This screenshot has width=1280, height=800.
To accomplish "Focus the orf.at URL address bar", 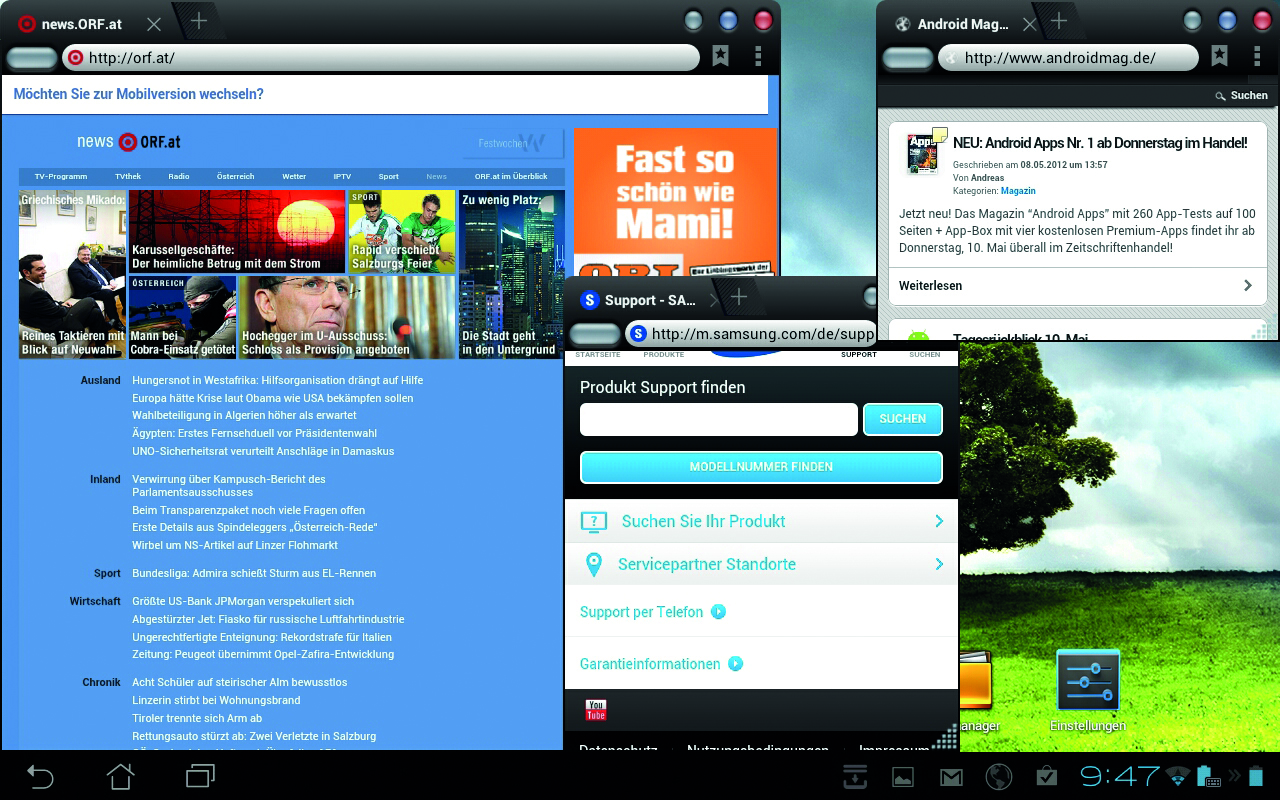I will click(381, 57).
